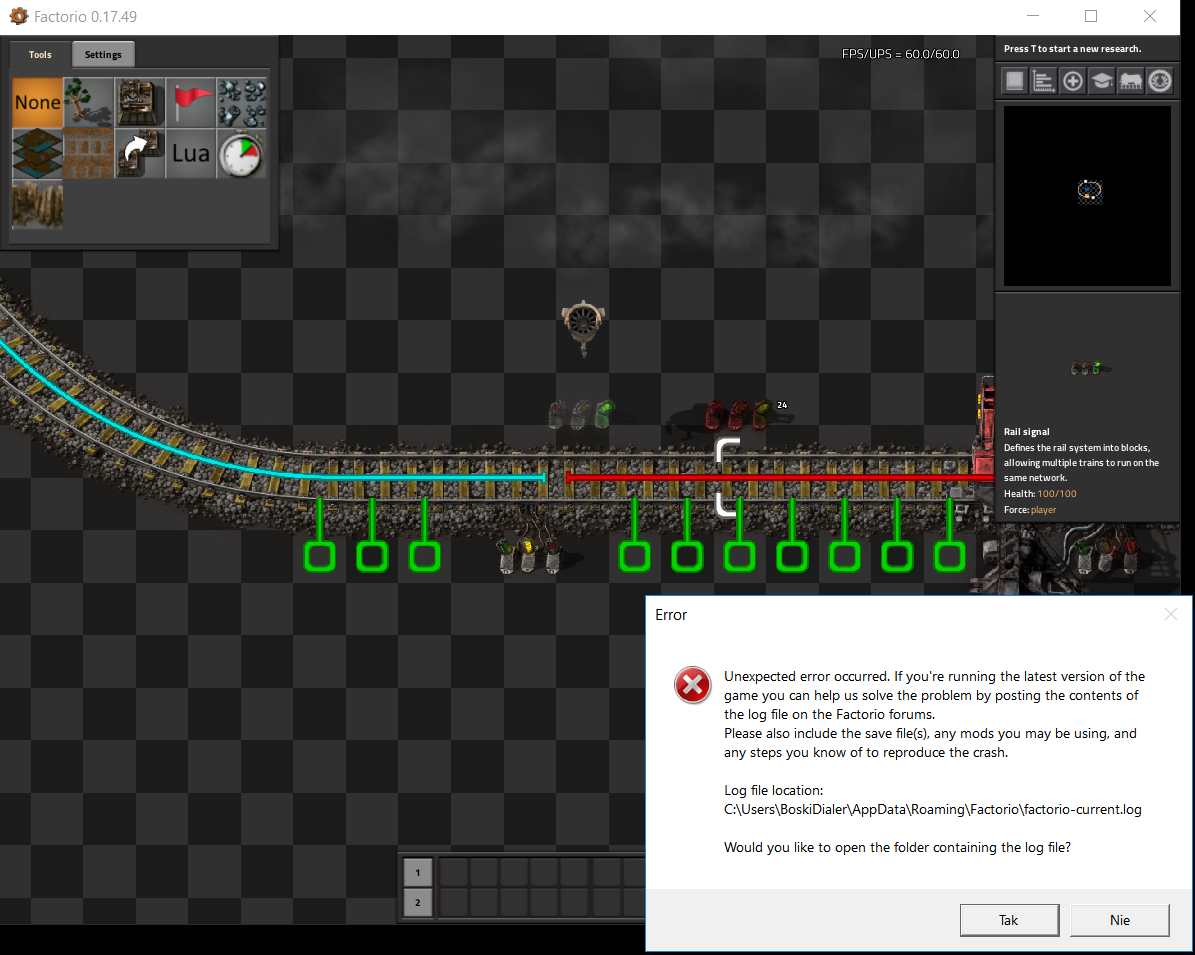Screen dimensions: 1195x955
Task: Switch to the Settings tab
Action: (x=103, y=55)
